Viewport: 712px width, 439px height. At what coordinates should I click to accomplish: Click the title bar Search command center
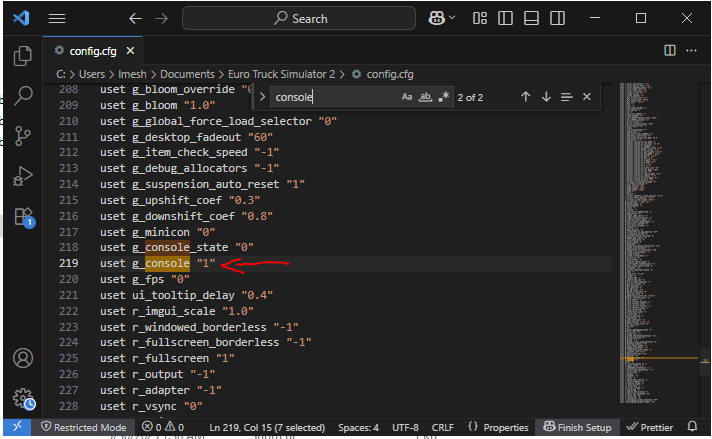click(x=299, y=19)
